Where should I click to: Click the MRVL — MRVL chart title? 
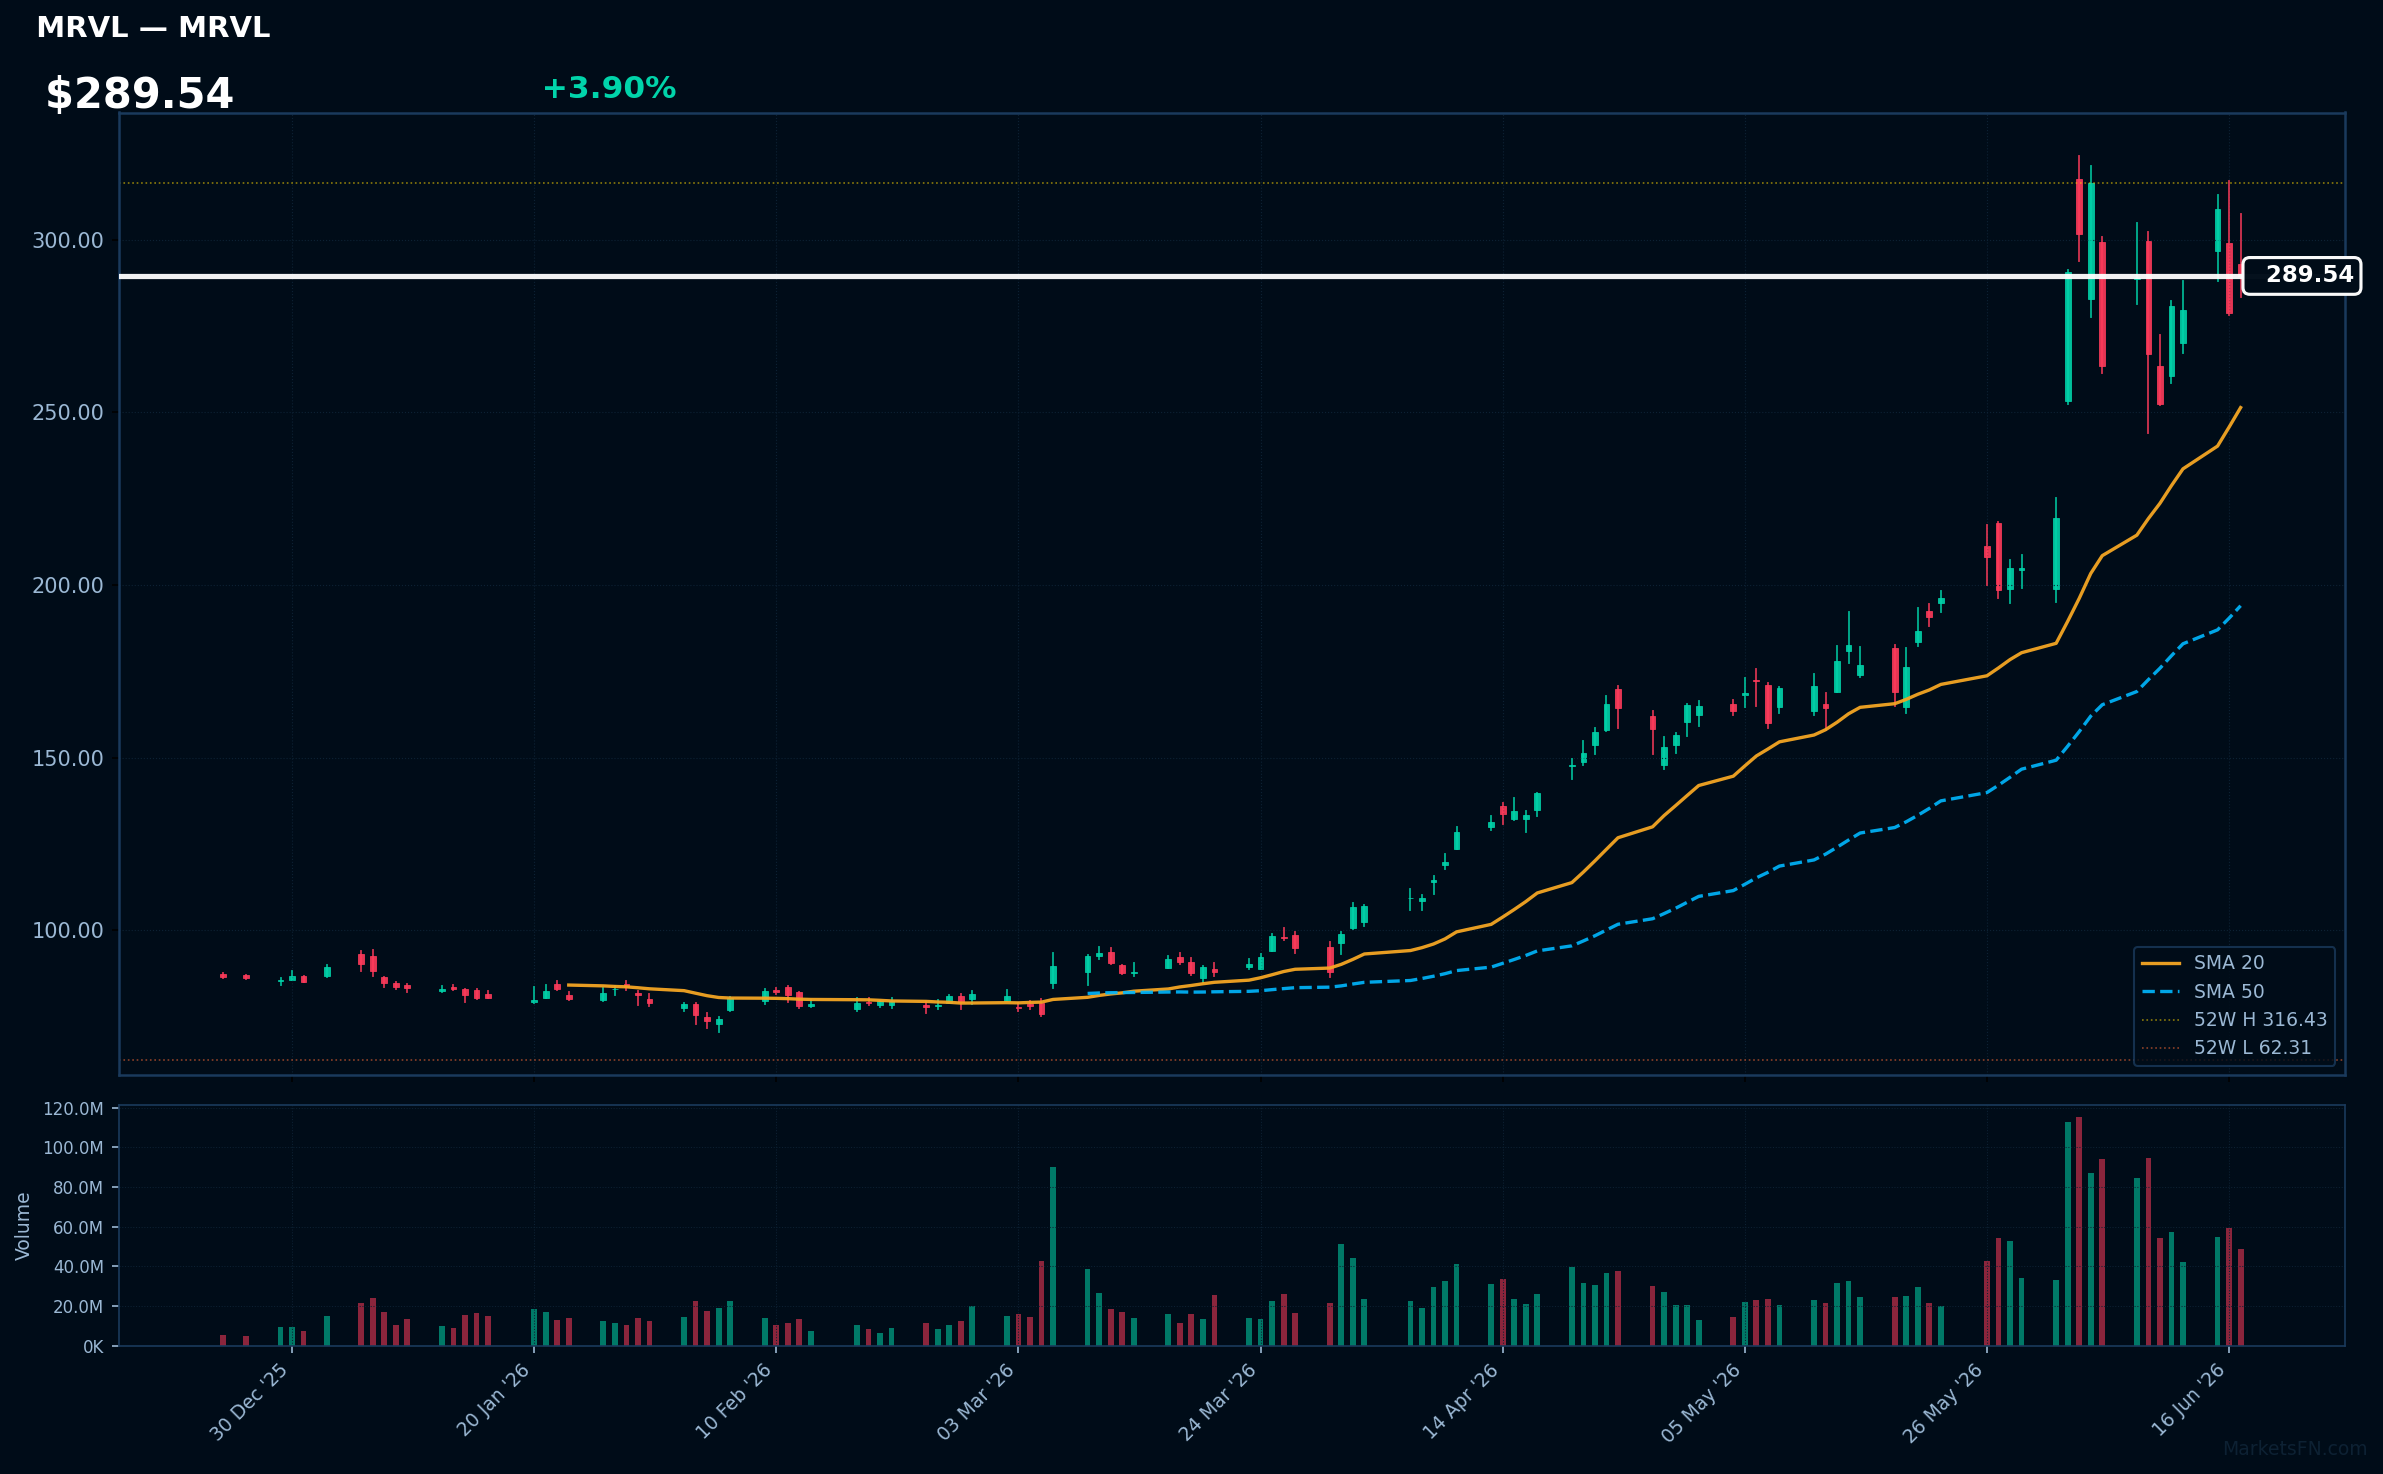[153, 28]
